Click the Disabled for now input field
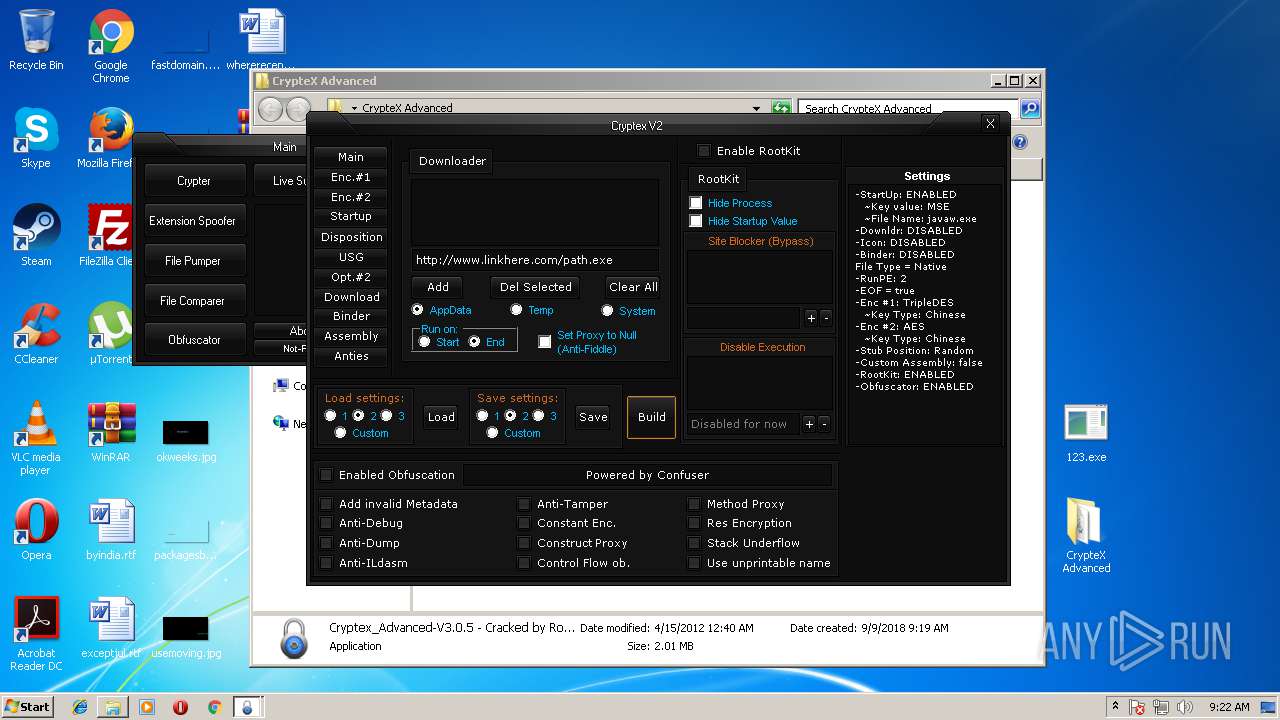 point(743,424)
